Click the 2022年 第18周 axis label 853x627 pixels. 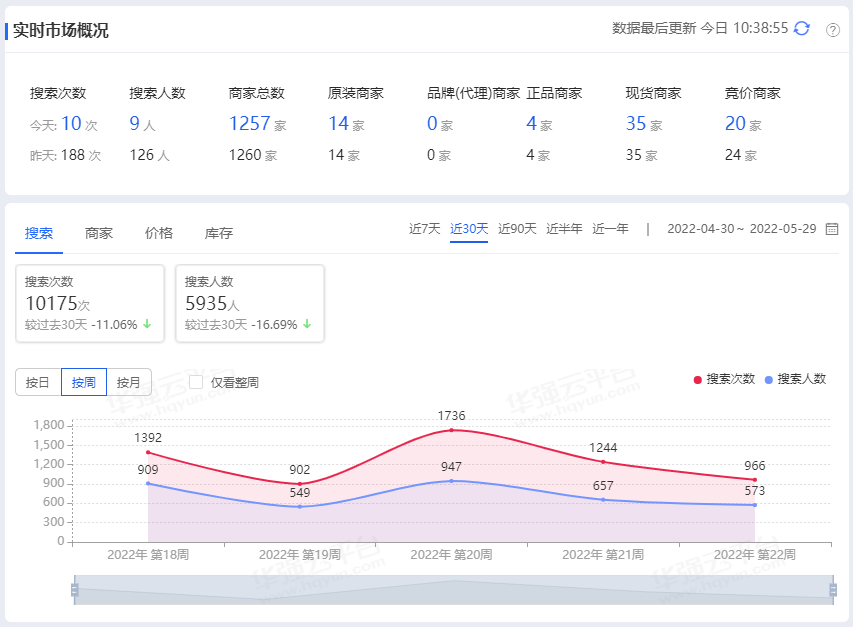[x=148, y=555]
